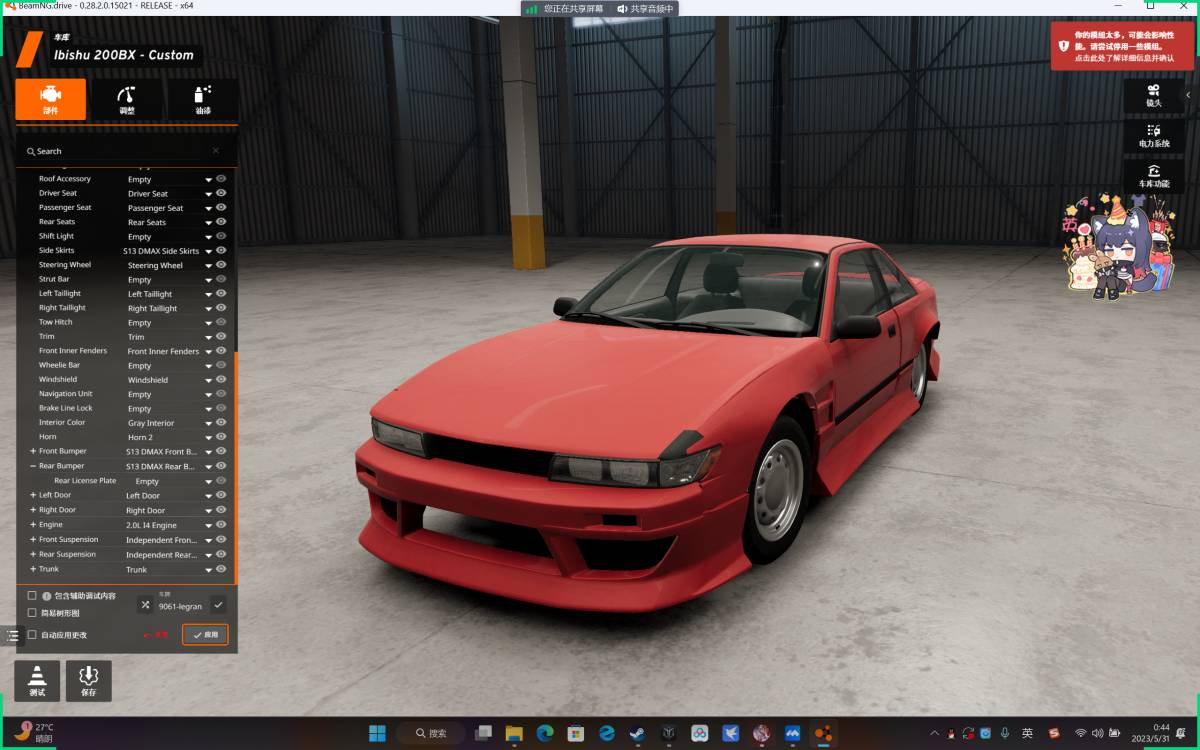Switch to the 调整 tuning tab
This screenshot has height=750, width=1200.
[126, 99]
